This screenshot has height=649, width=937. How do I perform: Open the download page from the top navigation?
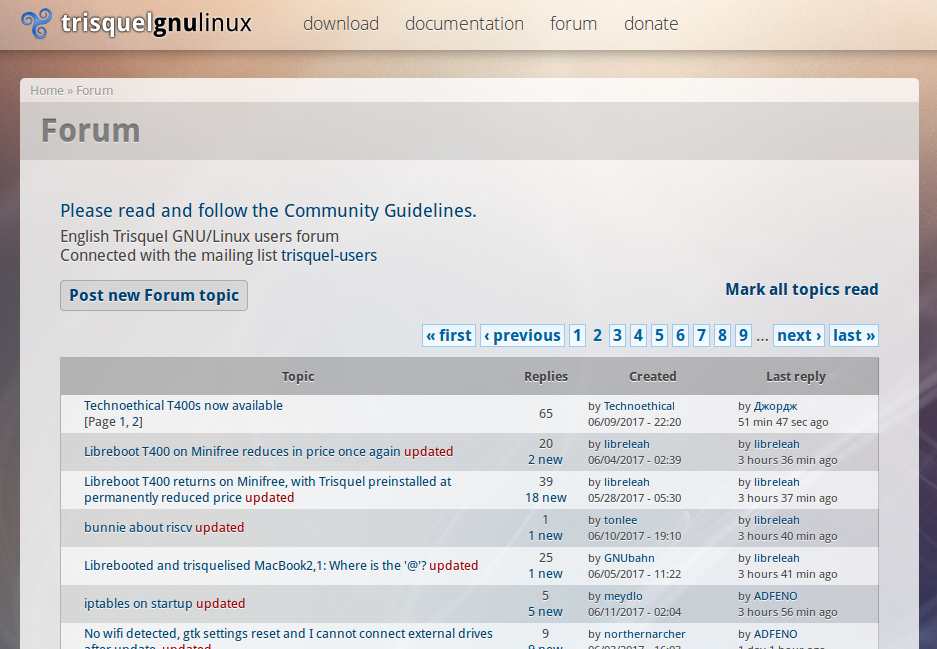tap(341, 24)
